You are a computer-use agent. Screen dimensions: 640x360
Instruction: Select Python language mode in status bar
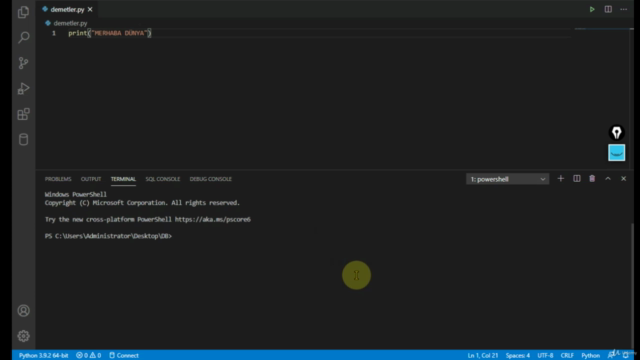(590, 356)
